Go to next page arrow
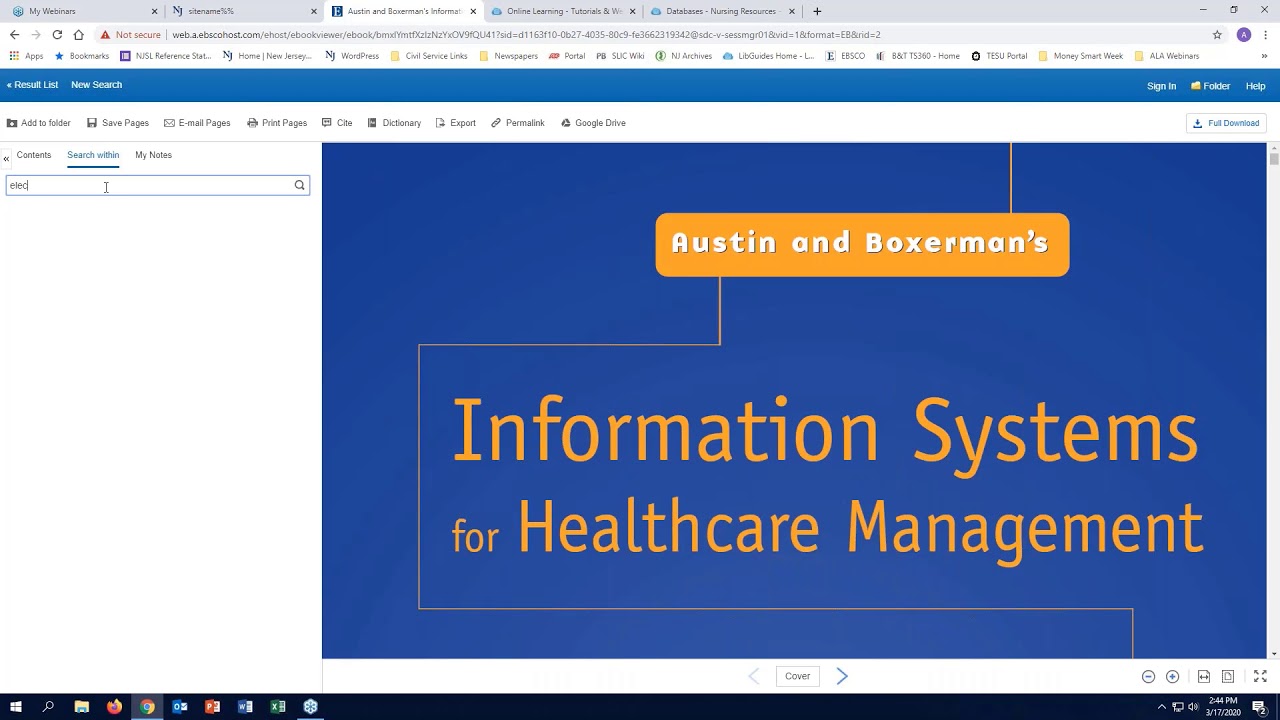The width and height of the screenshot is (1280, 720). pos(842,676)
